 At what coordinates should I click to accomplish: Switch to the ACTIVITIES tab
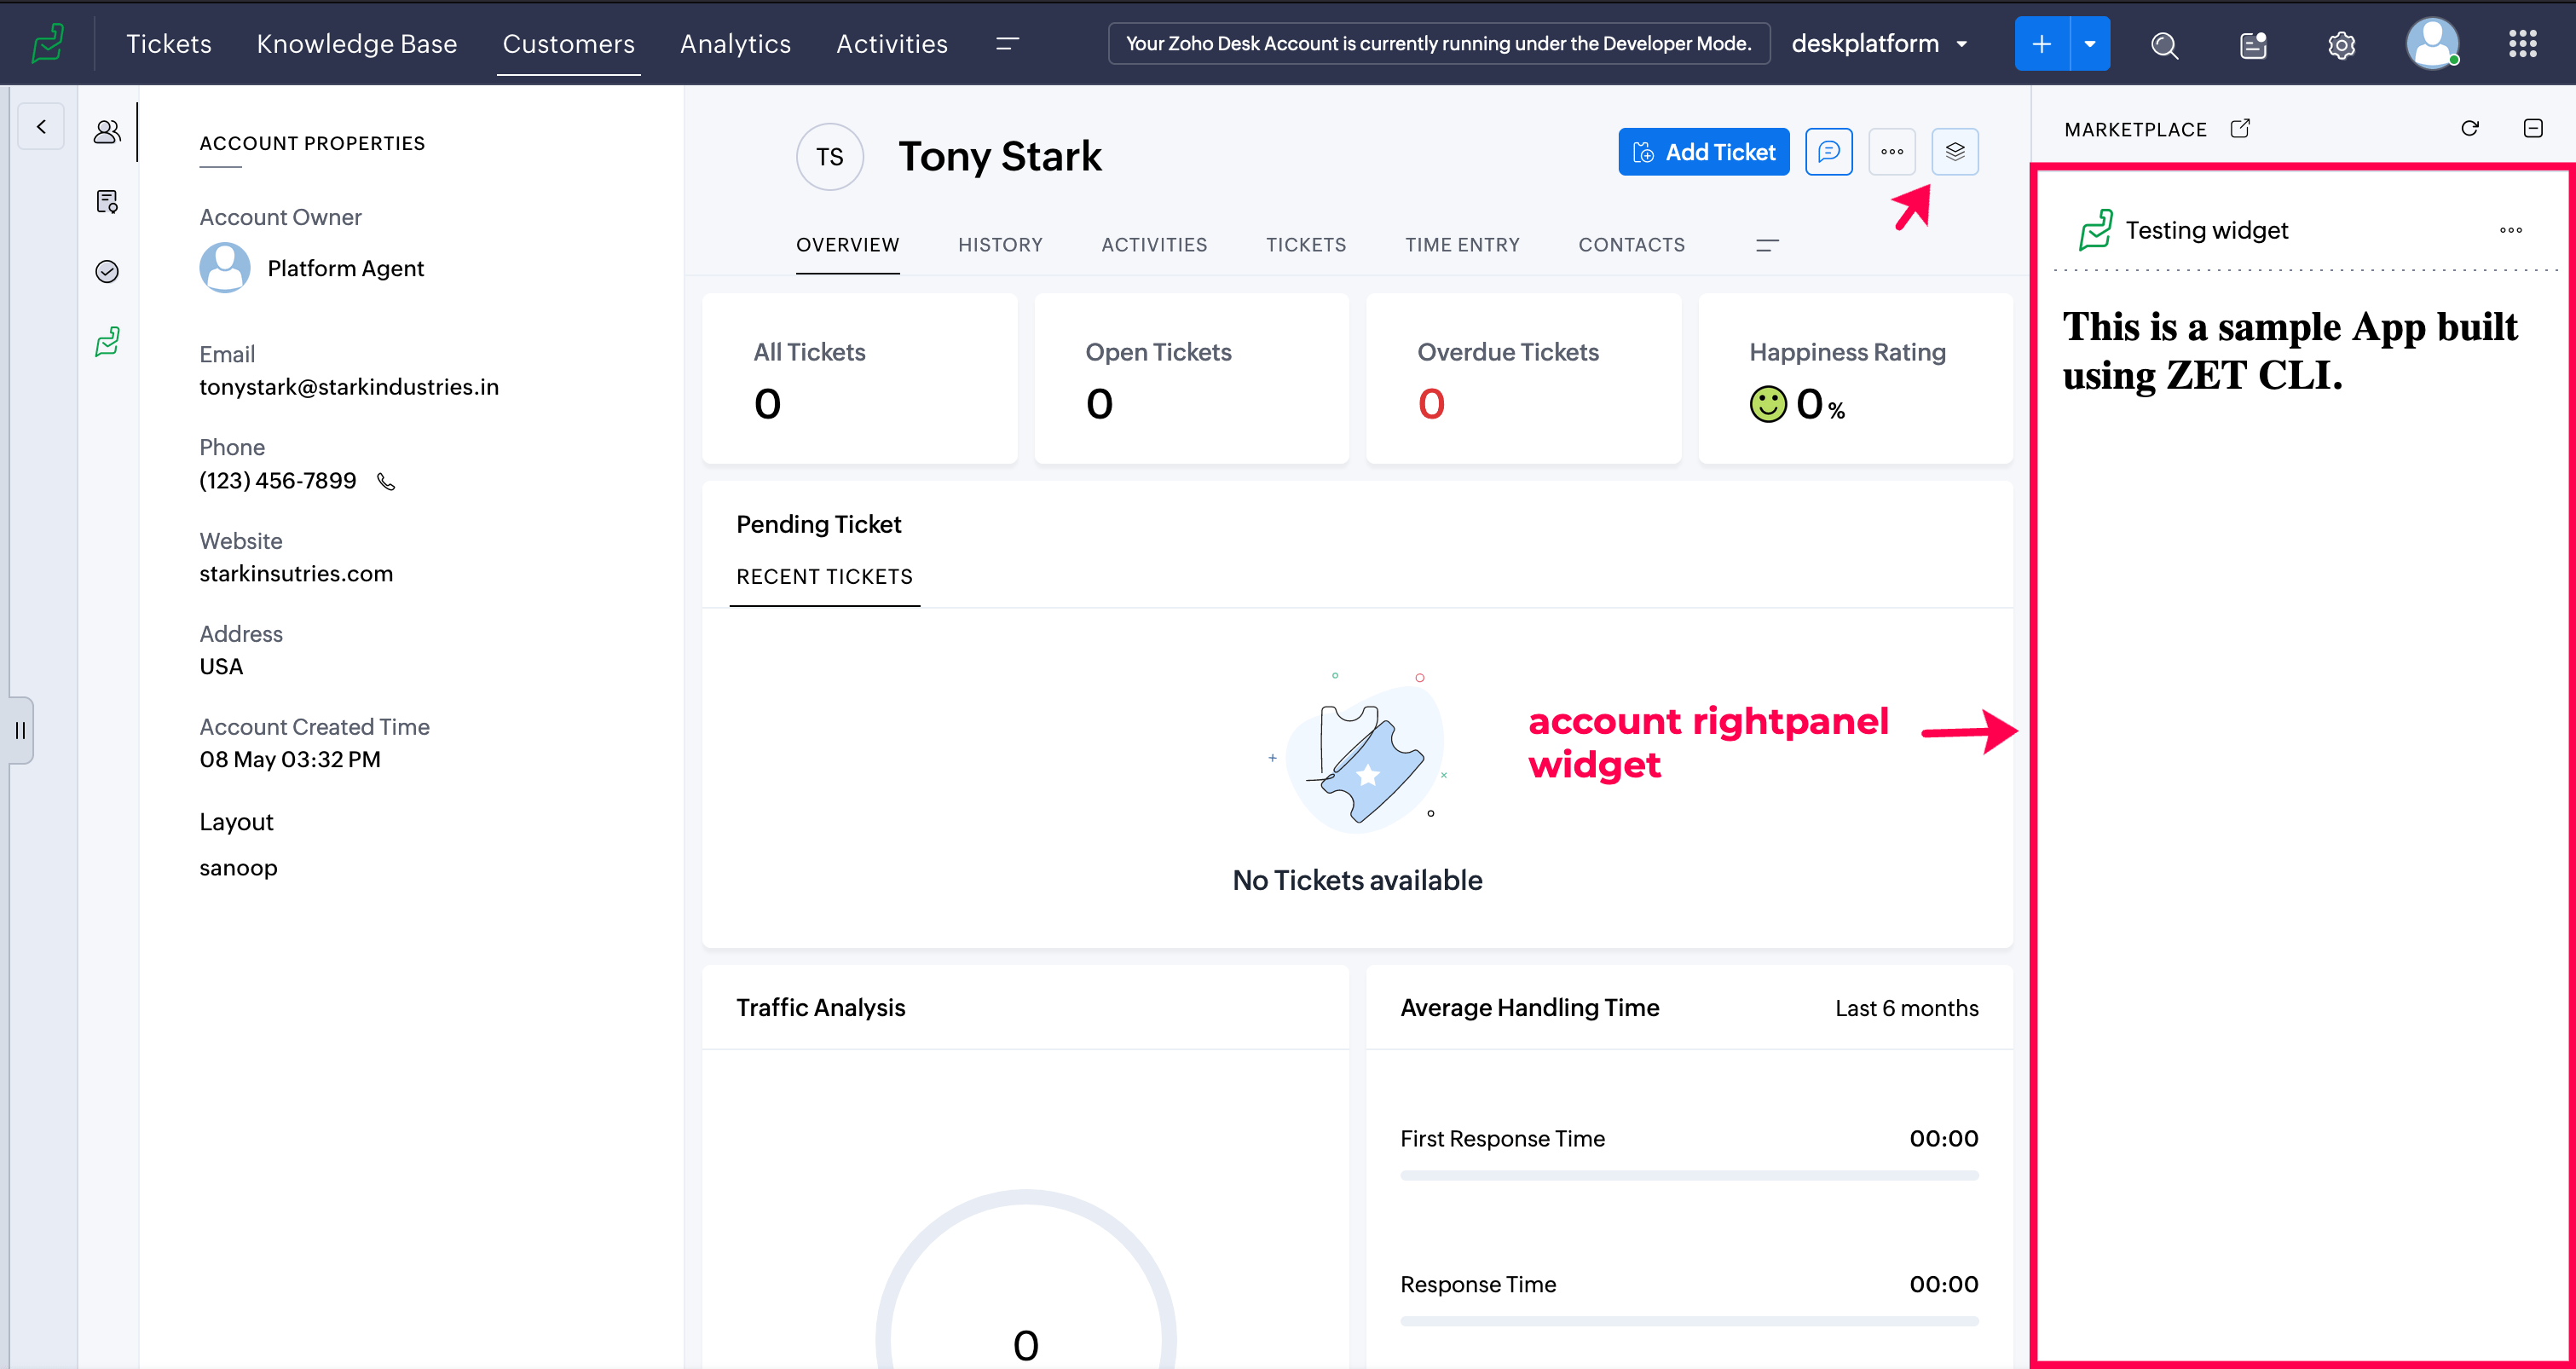pyautogui.click(x=1154, y=245)
